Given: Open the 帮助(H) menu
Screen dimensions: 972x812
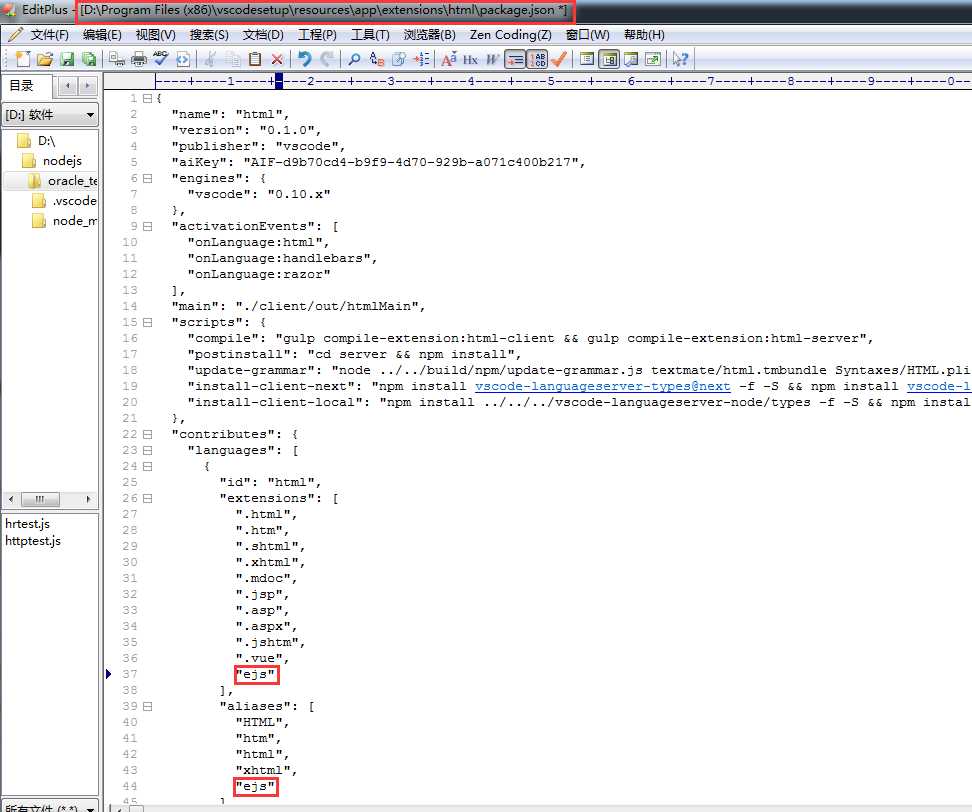Looking at the screenshot, I should (x=644, y=35).
